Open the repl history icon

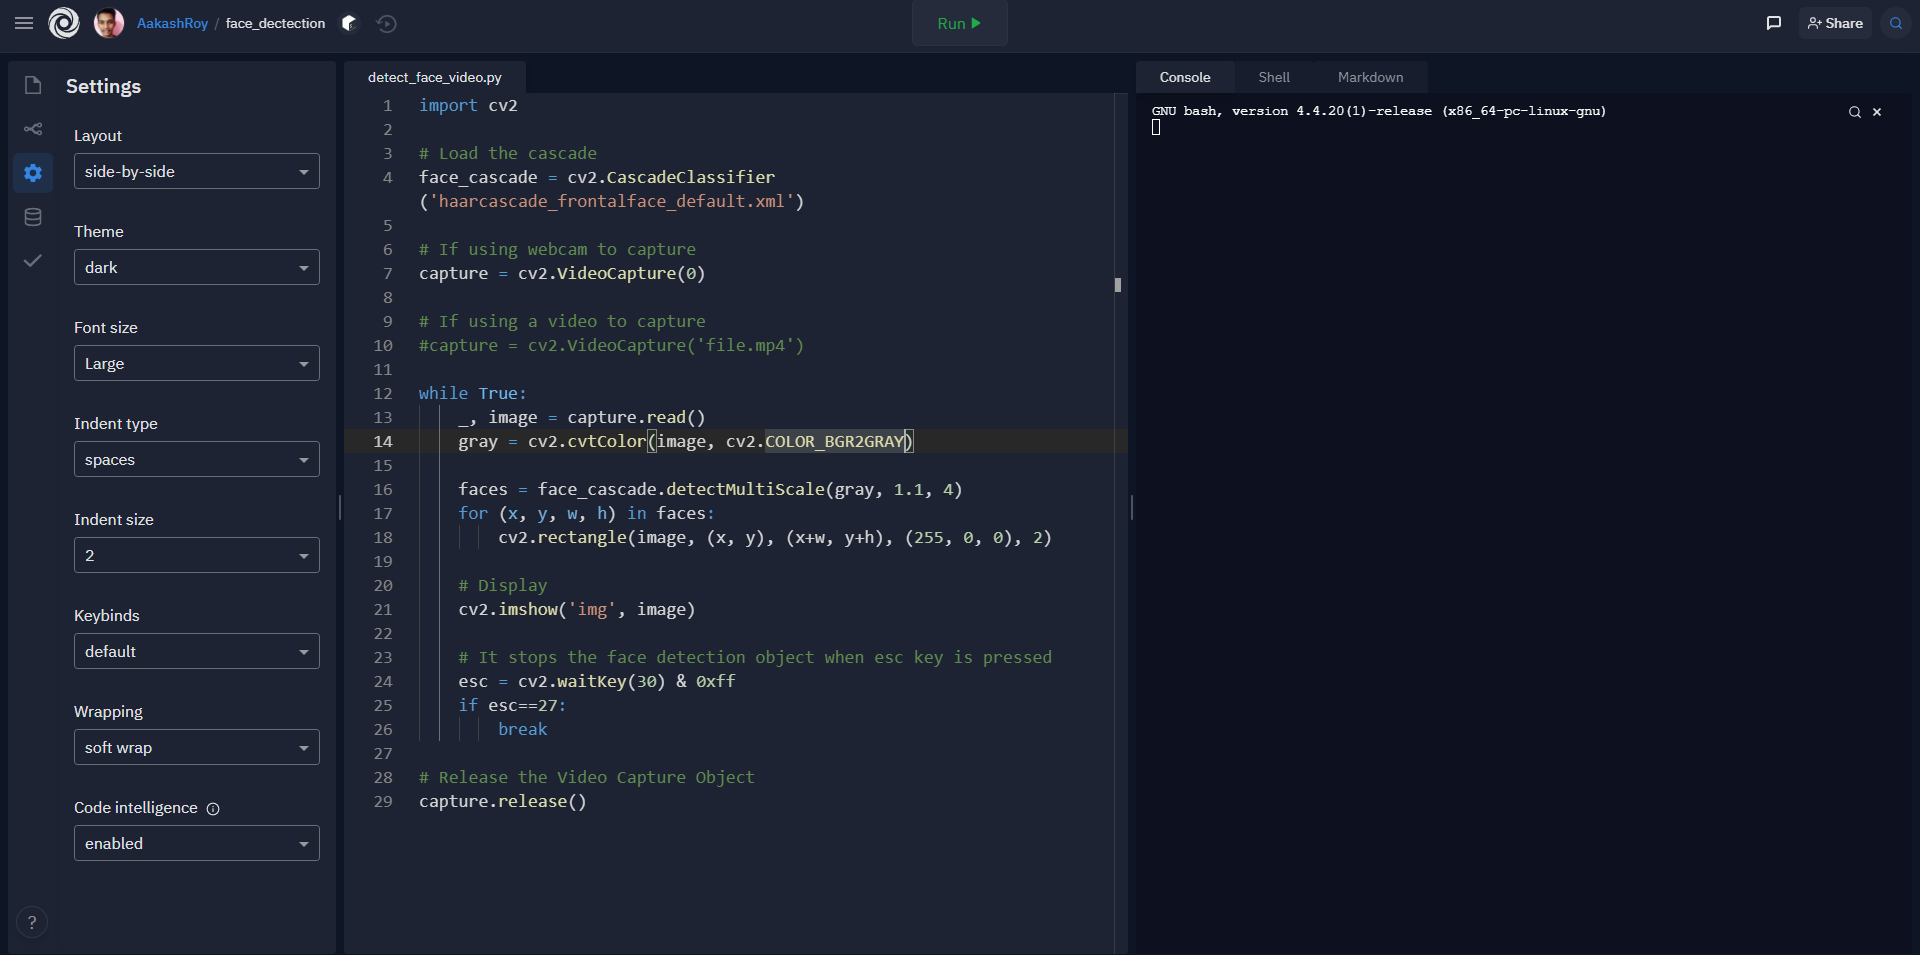click(x=387, y=23)
